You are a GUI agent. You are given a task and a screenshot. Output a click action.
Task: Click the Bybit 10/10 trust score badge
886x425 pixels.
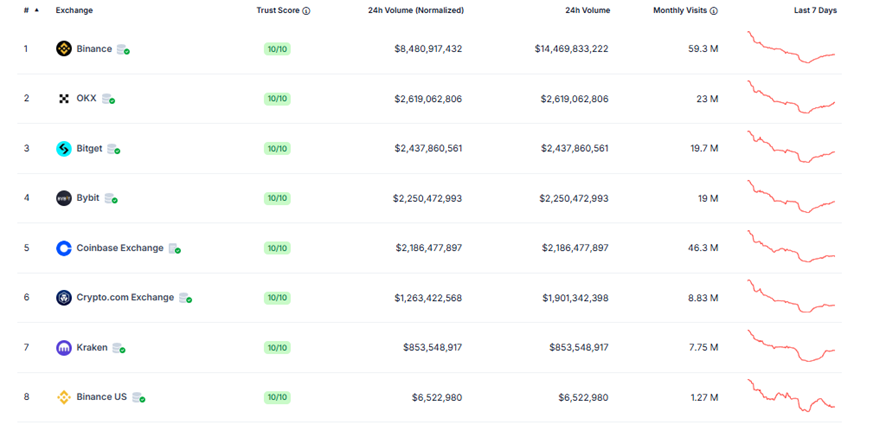[277, 198]
